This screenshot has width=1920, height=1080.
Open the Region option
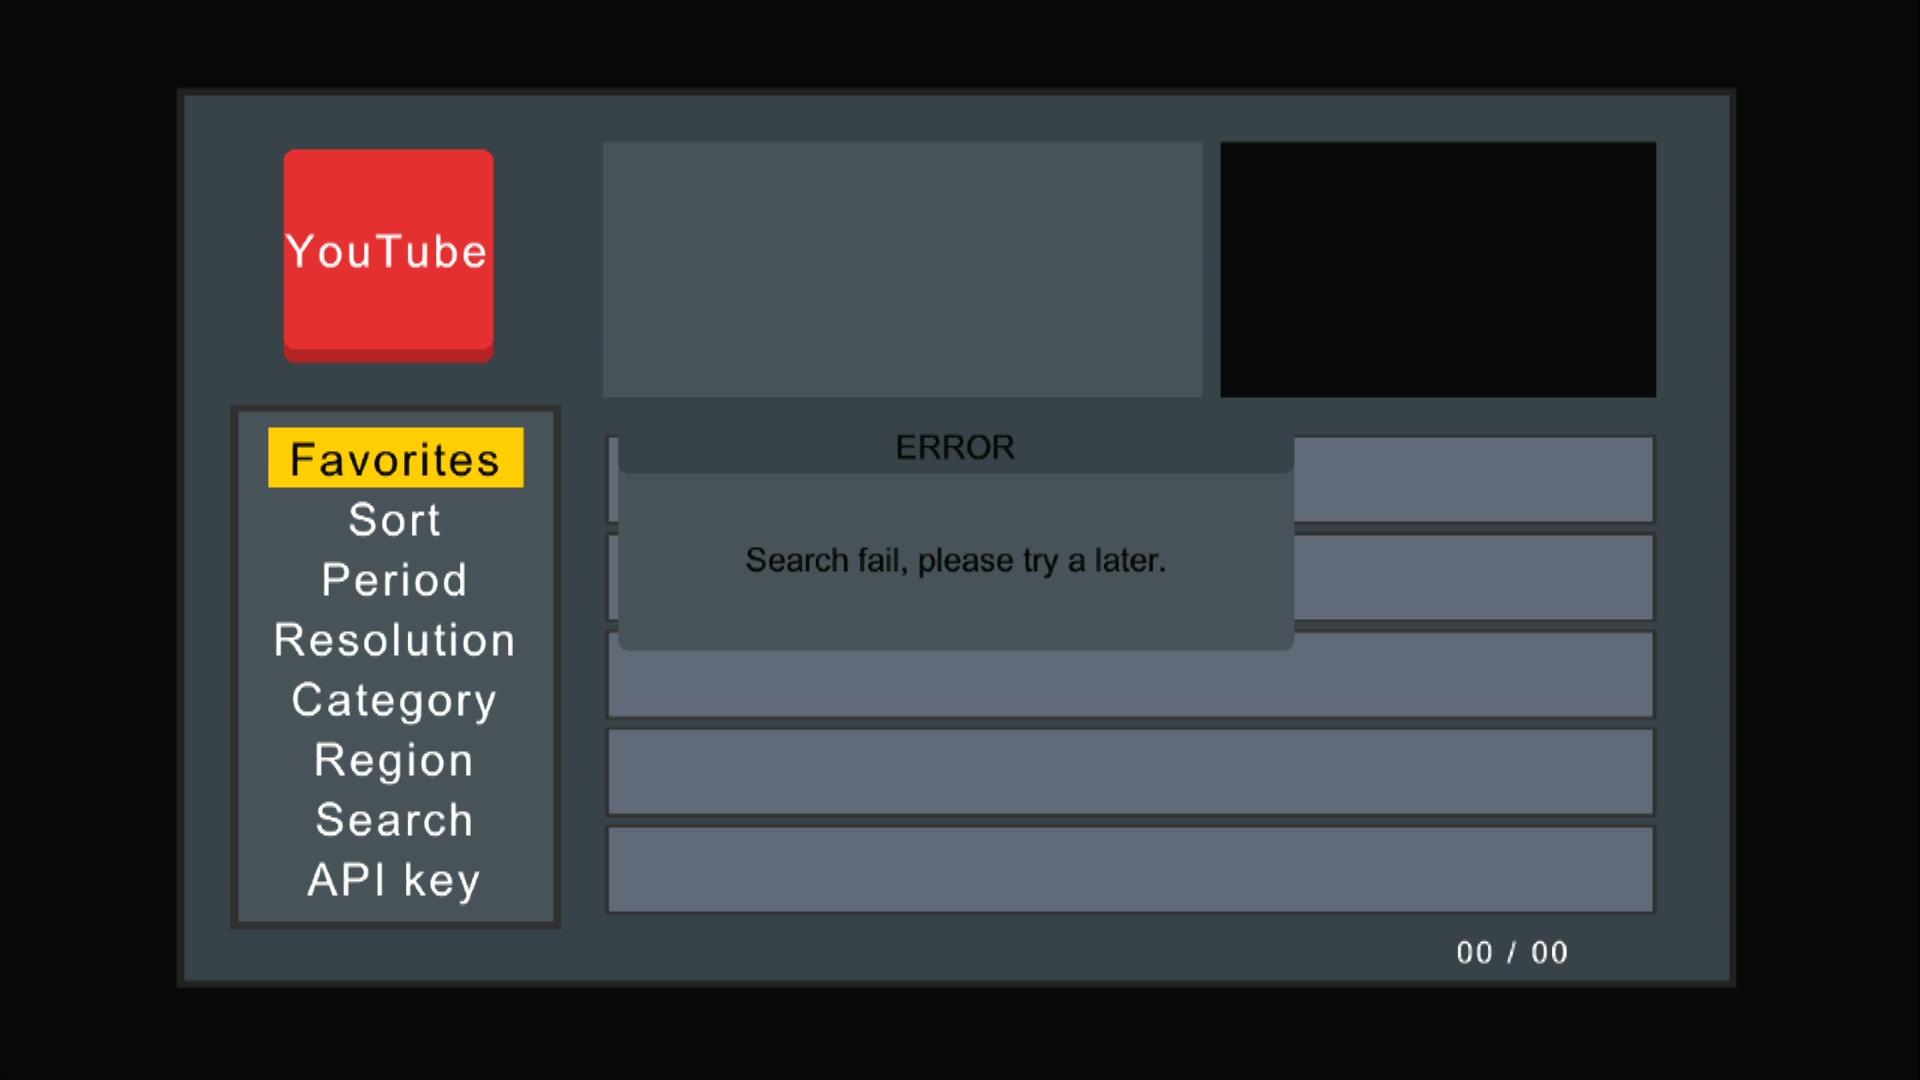coord(395,760)
